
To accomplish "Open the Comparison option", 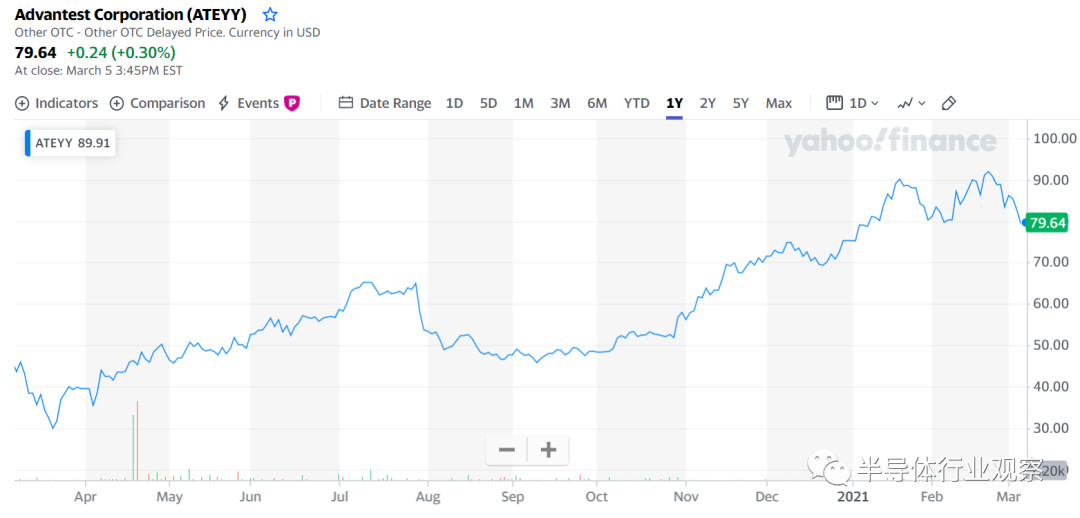I will point(158,103).
